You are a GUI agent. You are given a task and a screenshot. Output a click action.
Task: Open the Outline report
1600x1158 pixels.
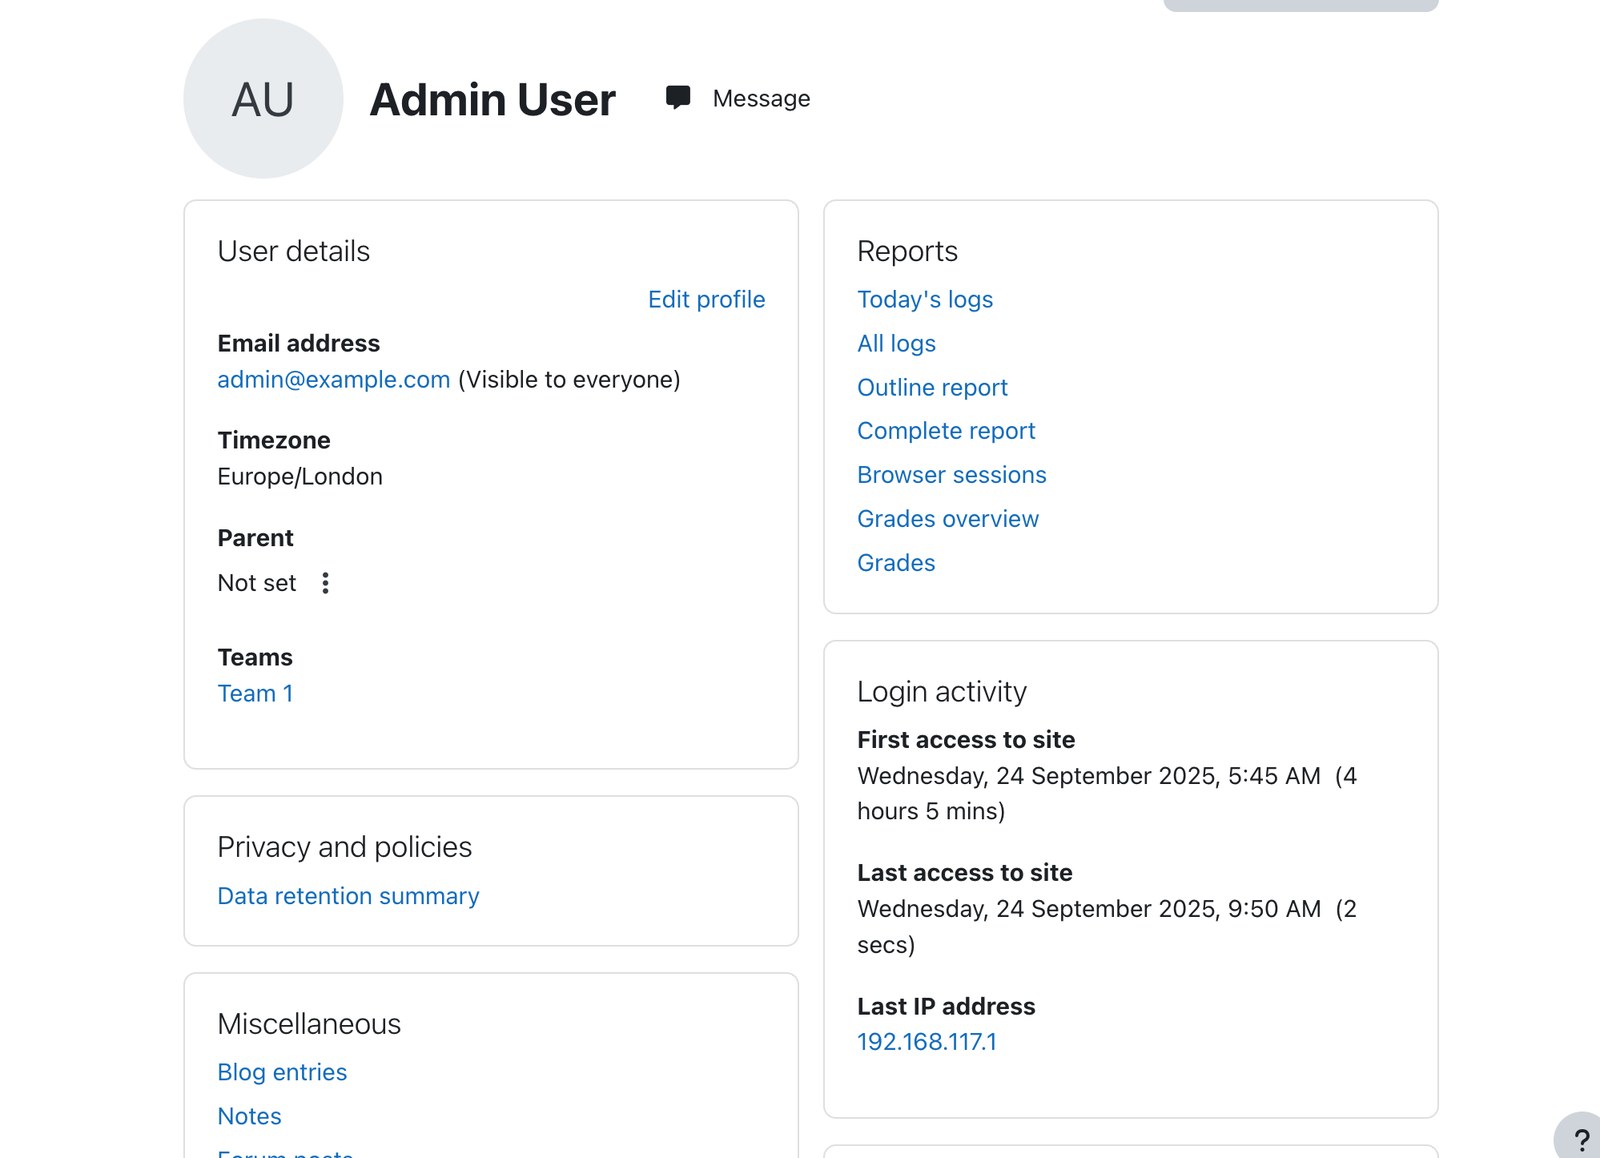pos(932,387)
